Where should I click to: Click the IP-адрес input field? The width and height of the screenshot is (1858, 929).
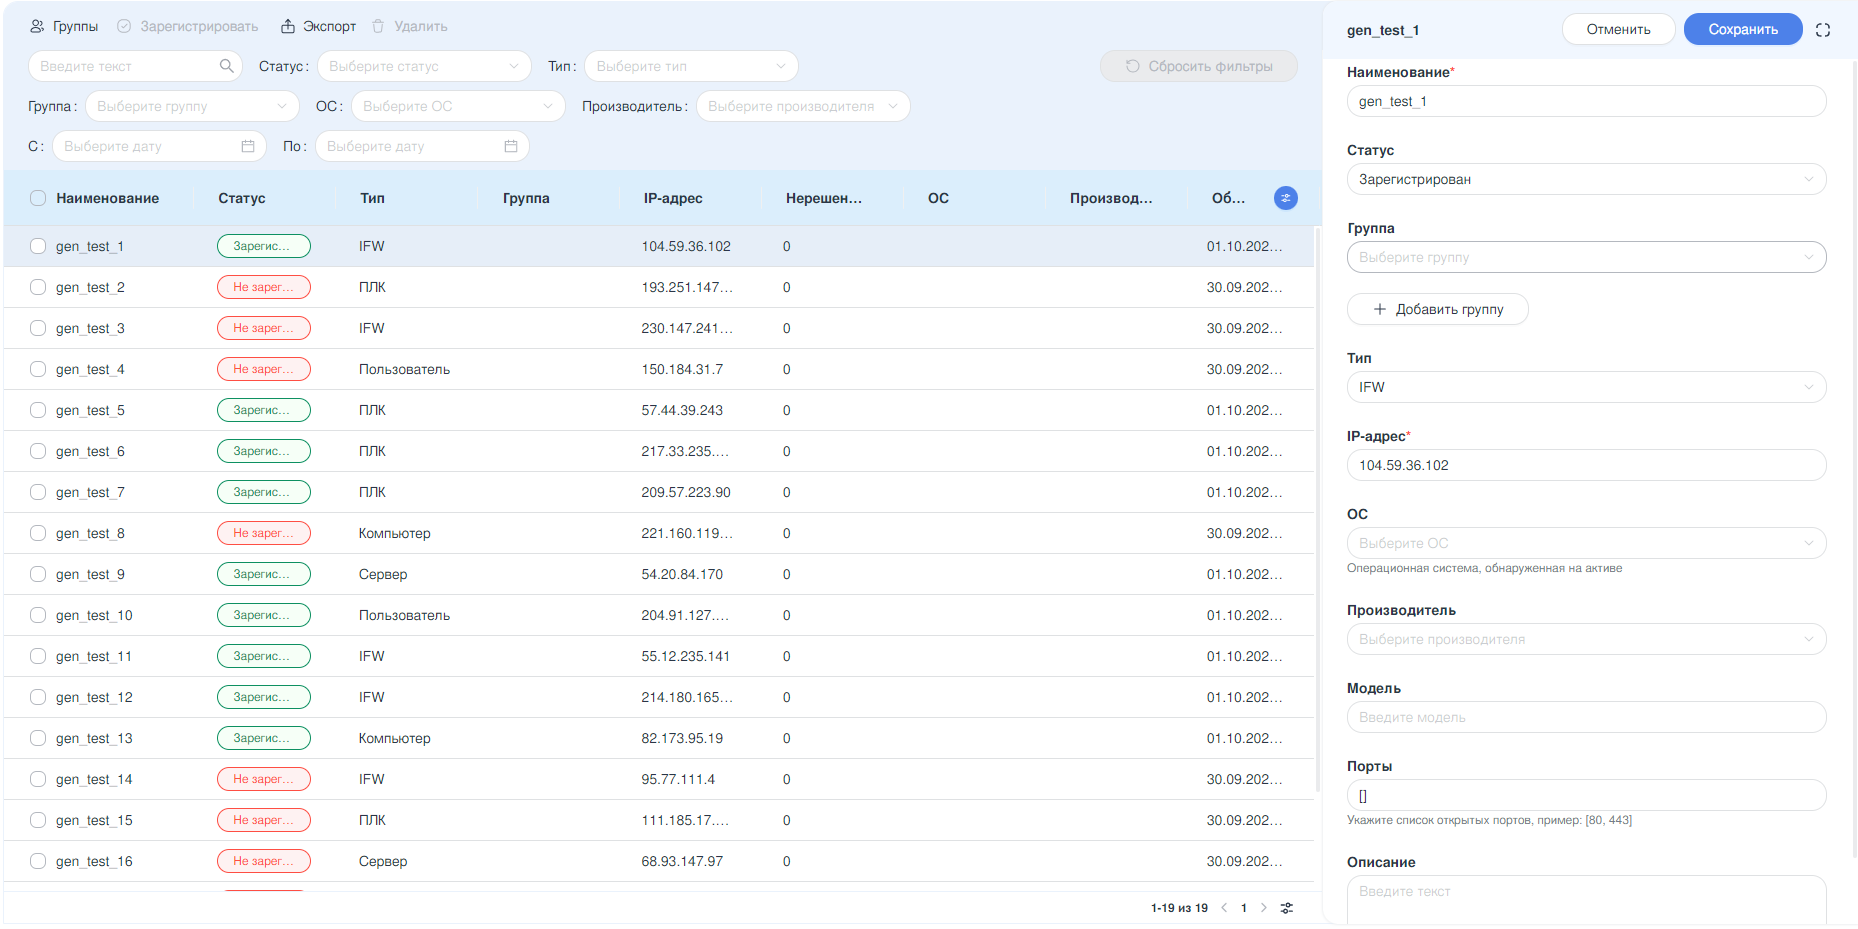[1585, 465]
